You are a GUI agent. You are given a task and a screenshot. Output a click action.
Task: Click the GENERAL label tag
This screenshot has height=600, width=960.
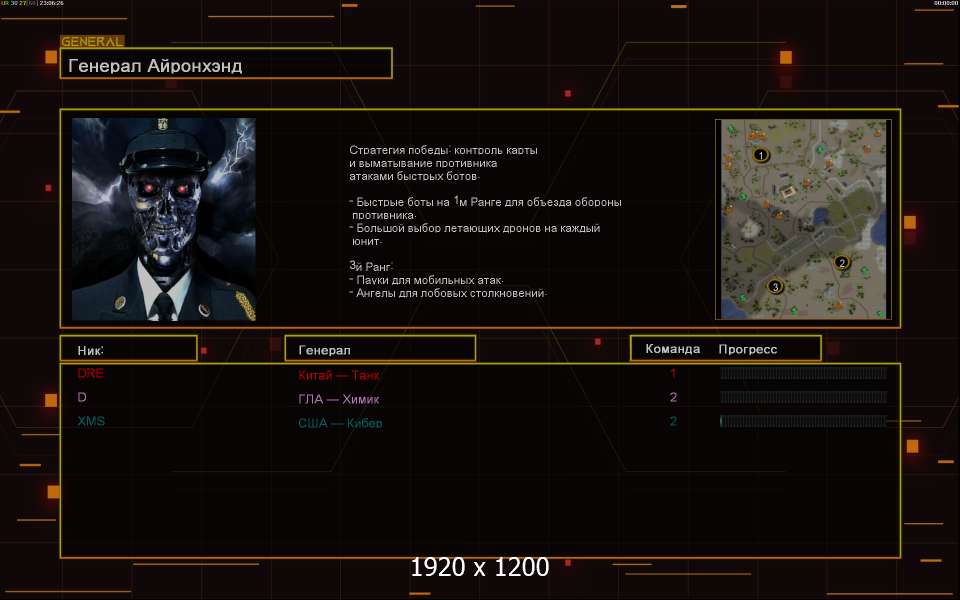point(92,42)
